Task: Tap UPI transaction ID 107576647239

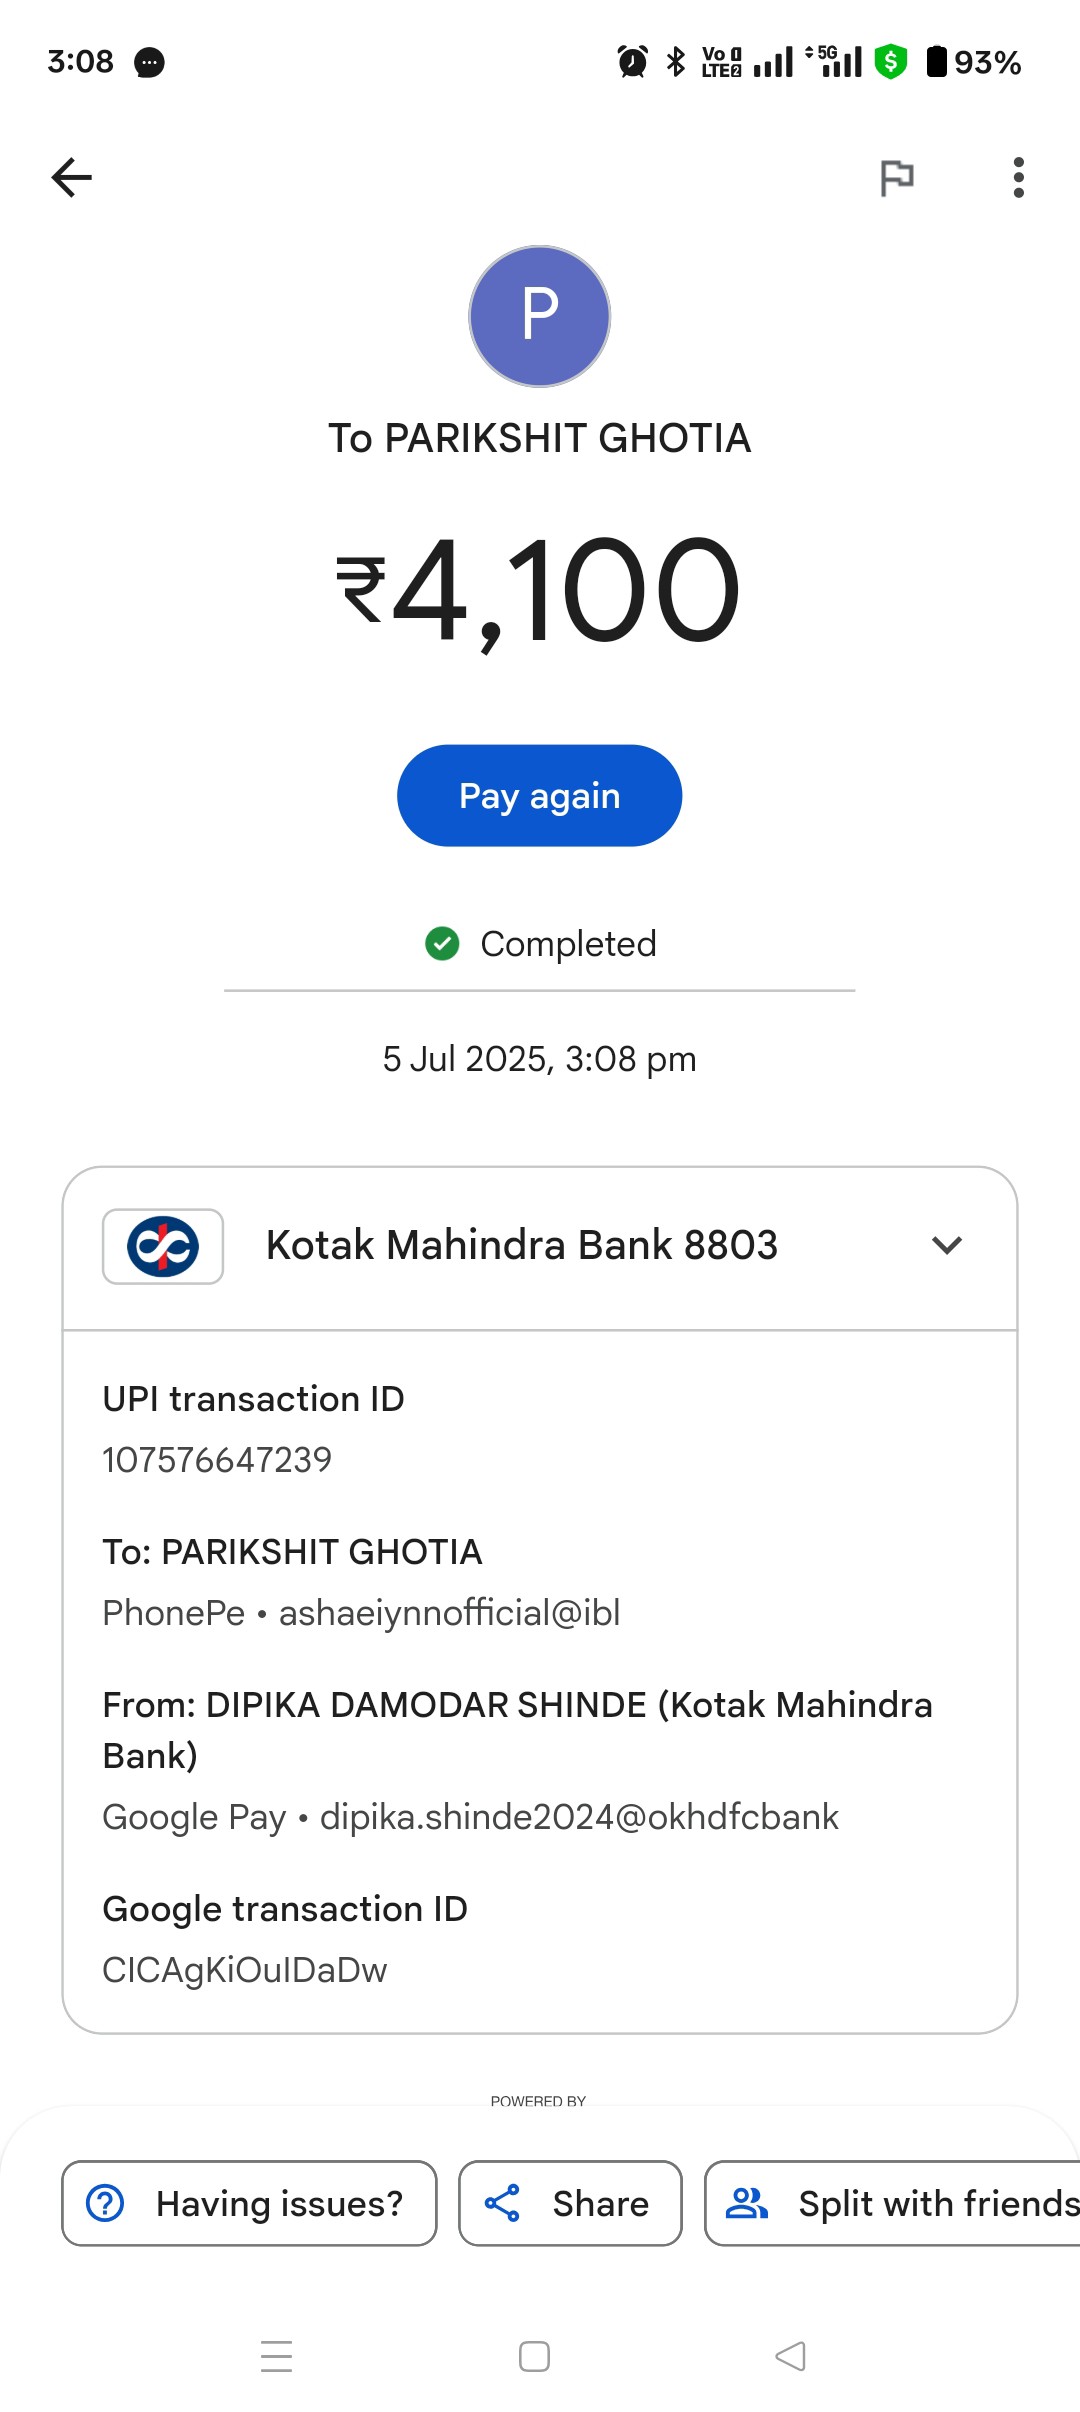Action: [217, 1460]
